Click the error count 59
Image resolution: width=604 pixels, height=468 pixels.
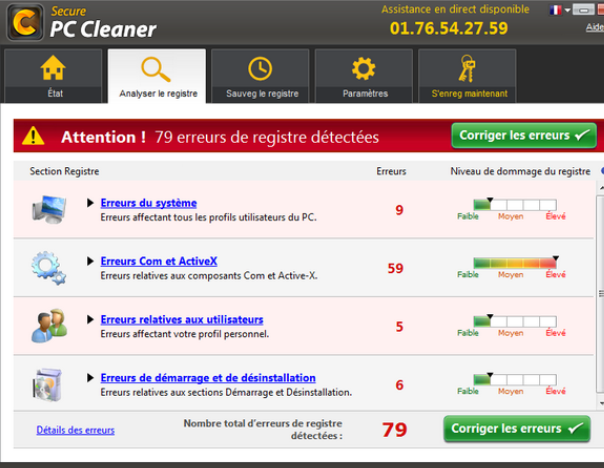[396, 268]
